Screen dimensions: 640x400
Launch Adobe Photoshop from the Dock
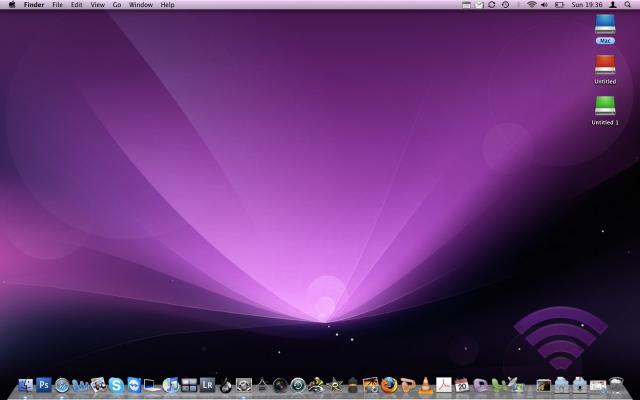click(44, 385)
